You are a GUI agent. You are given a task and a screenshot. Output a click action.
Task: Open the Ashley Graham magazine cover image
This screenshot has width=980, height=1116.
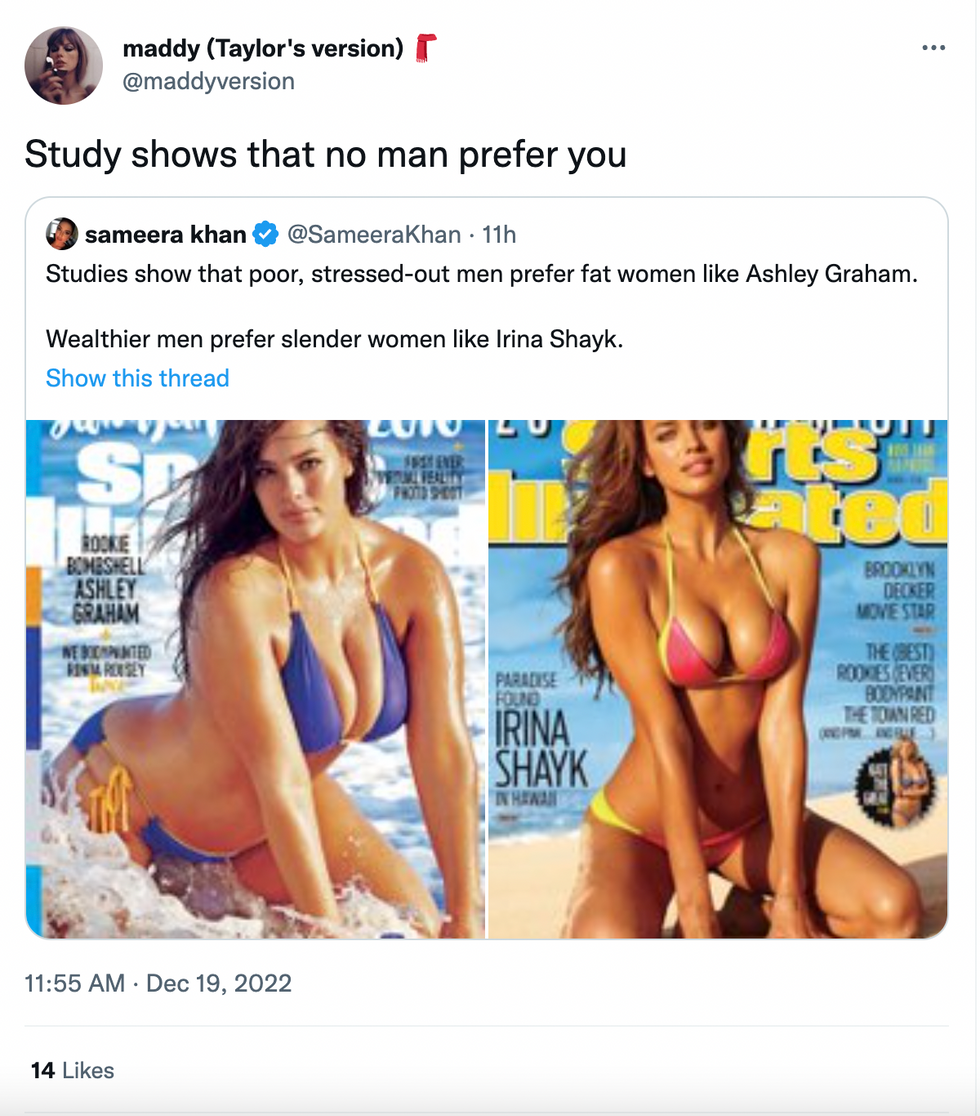pos(255,679)
